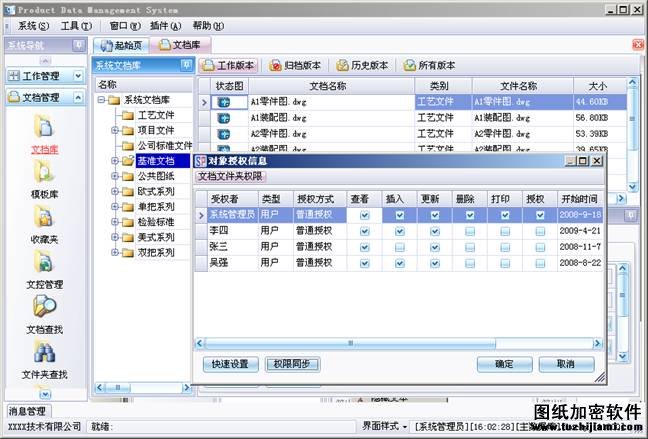The image size is (648, 439).
Task: Collapse the 系统文档库 tree root
Action: coord(101,100)
